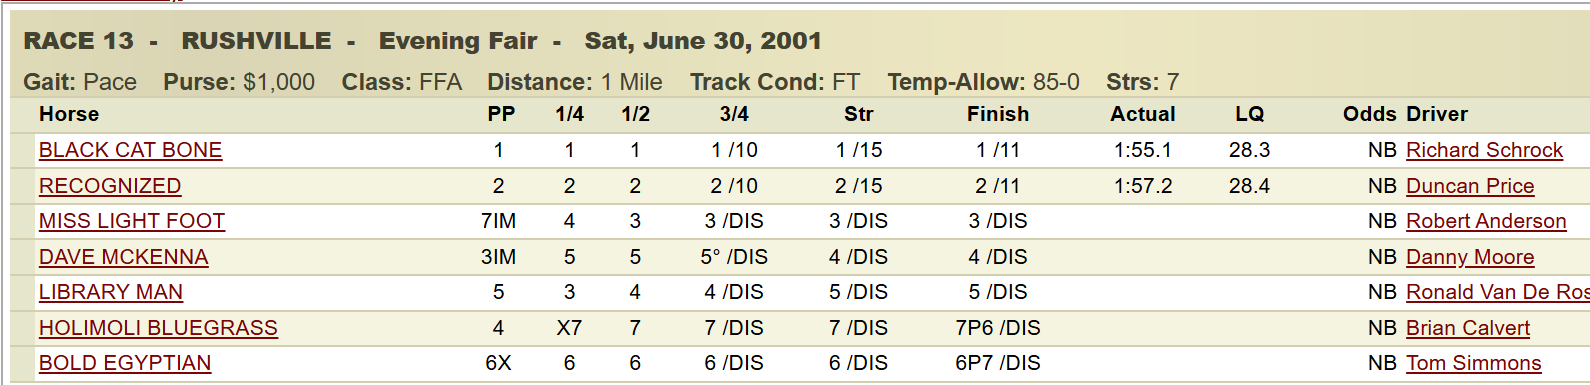Click the MISS LIGHT FOOT link
The image size is (1590, 385).
pyautogui.click(x=132, y=221)
